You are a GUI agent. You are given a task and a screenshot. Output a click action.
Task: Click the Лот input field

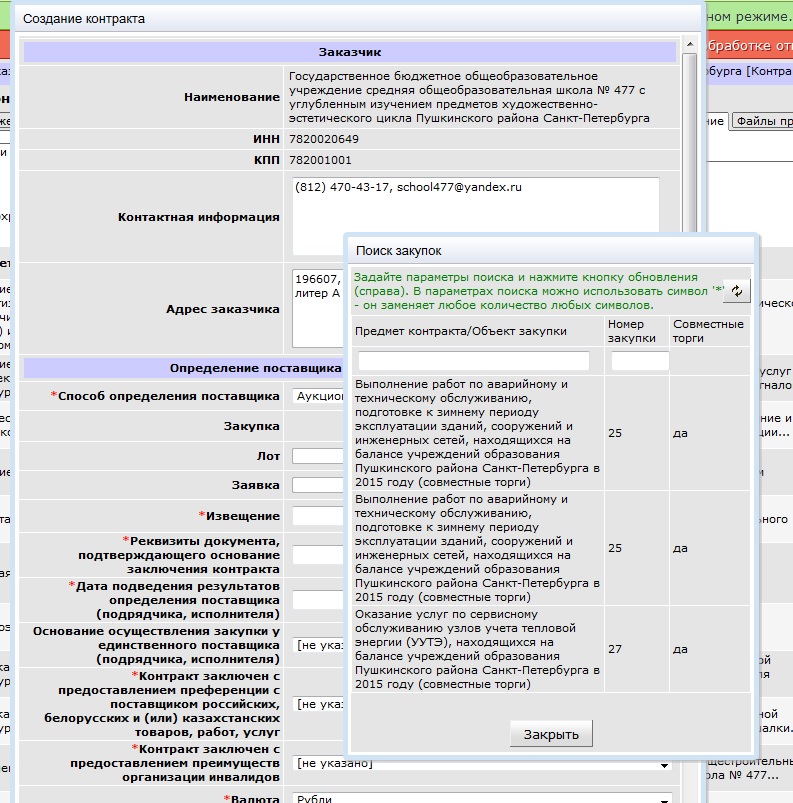(x=318, y=456)
